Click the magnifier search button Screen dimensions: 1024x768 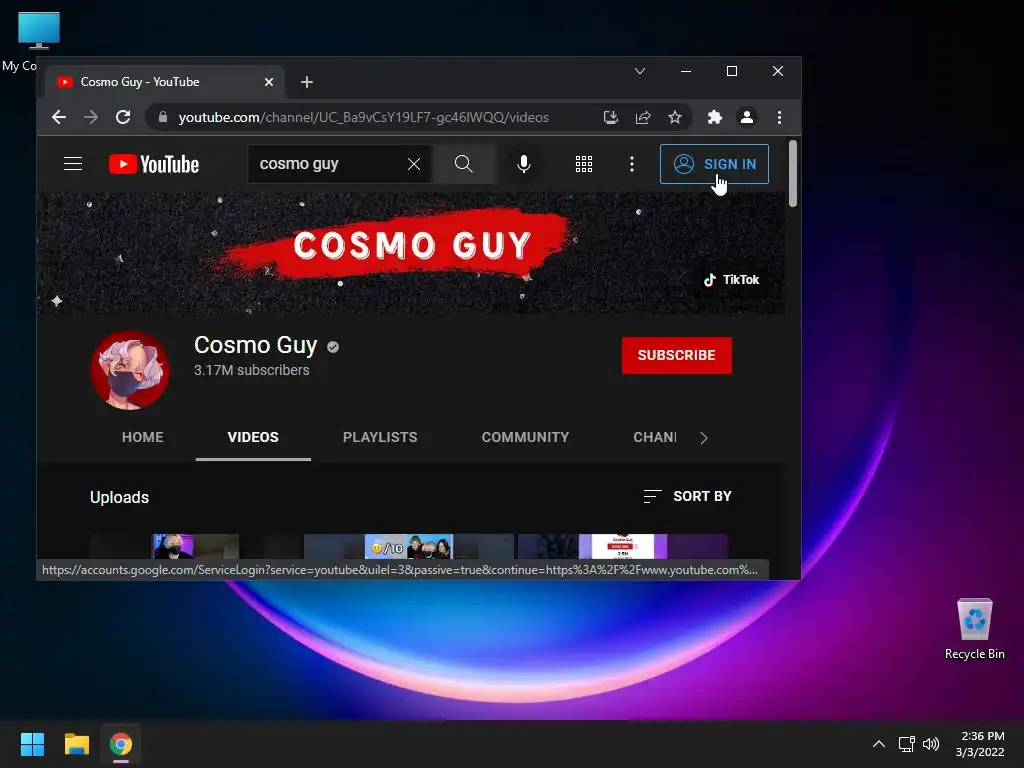[x=464, y=164]
